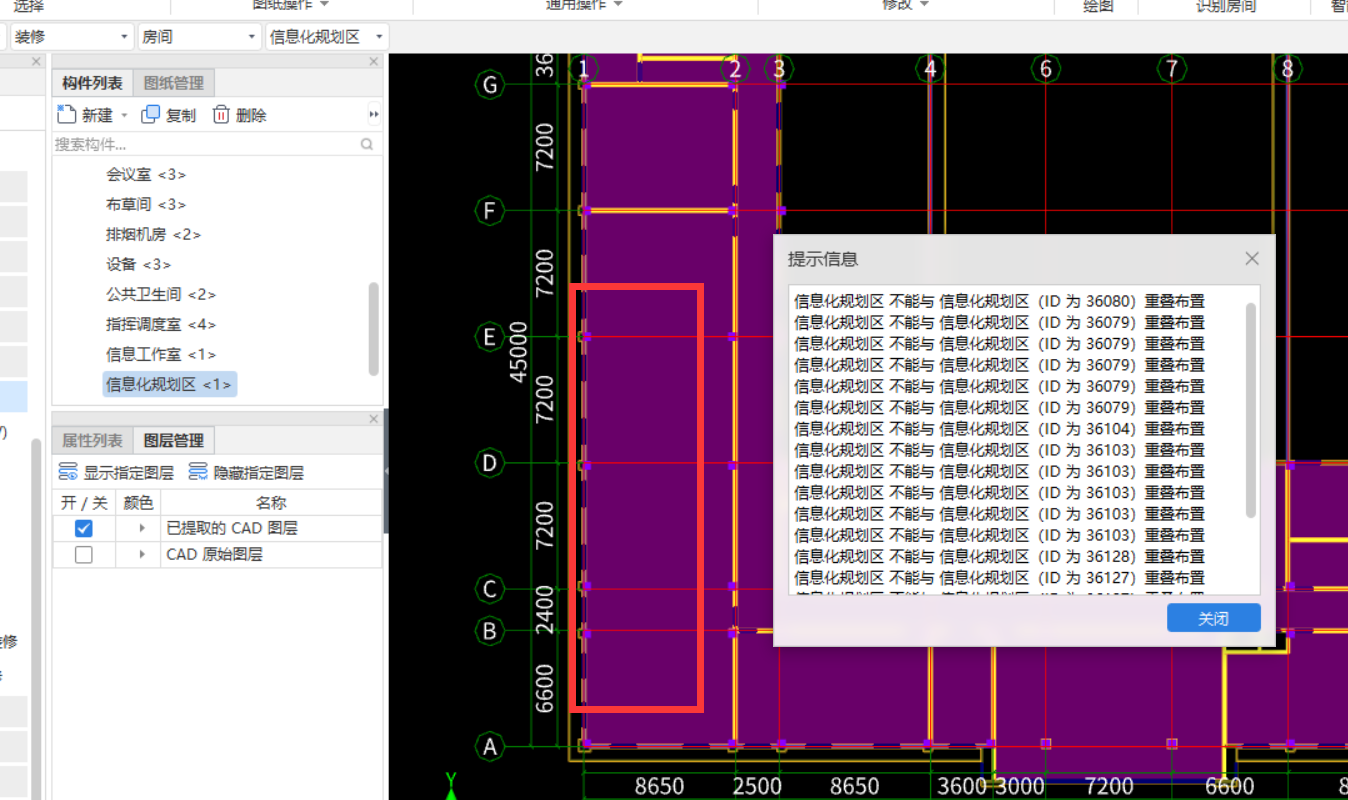Viewport: 1348px width, 800px height.
Task: Click the 提示信息 message list scrollbar
Action: point(1250,410)
